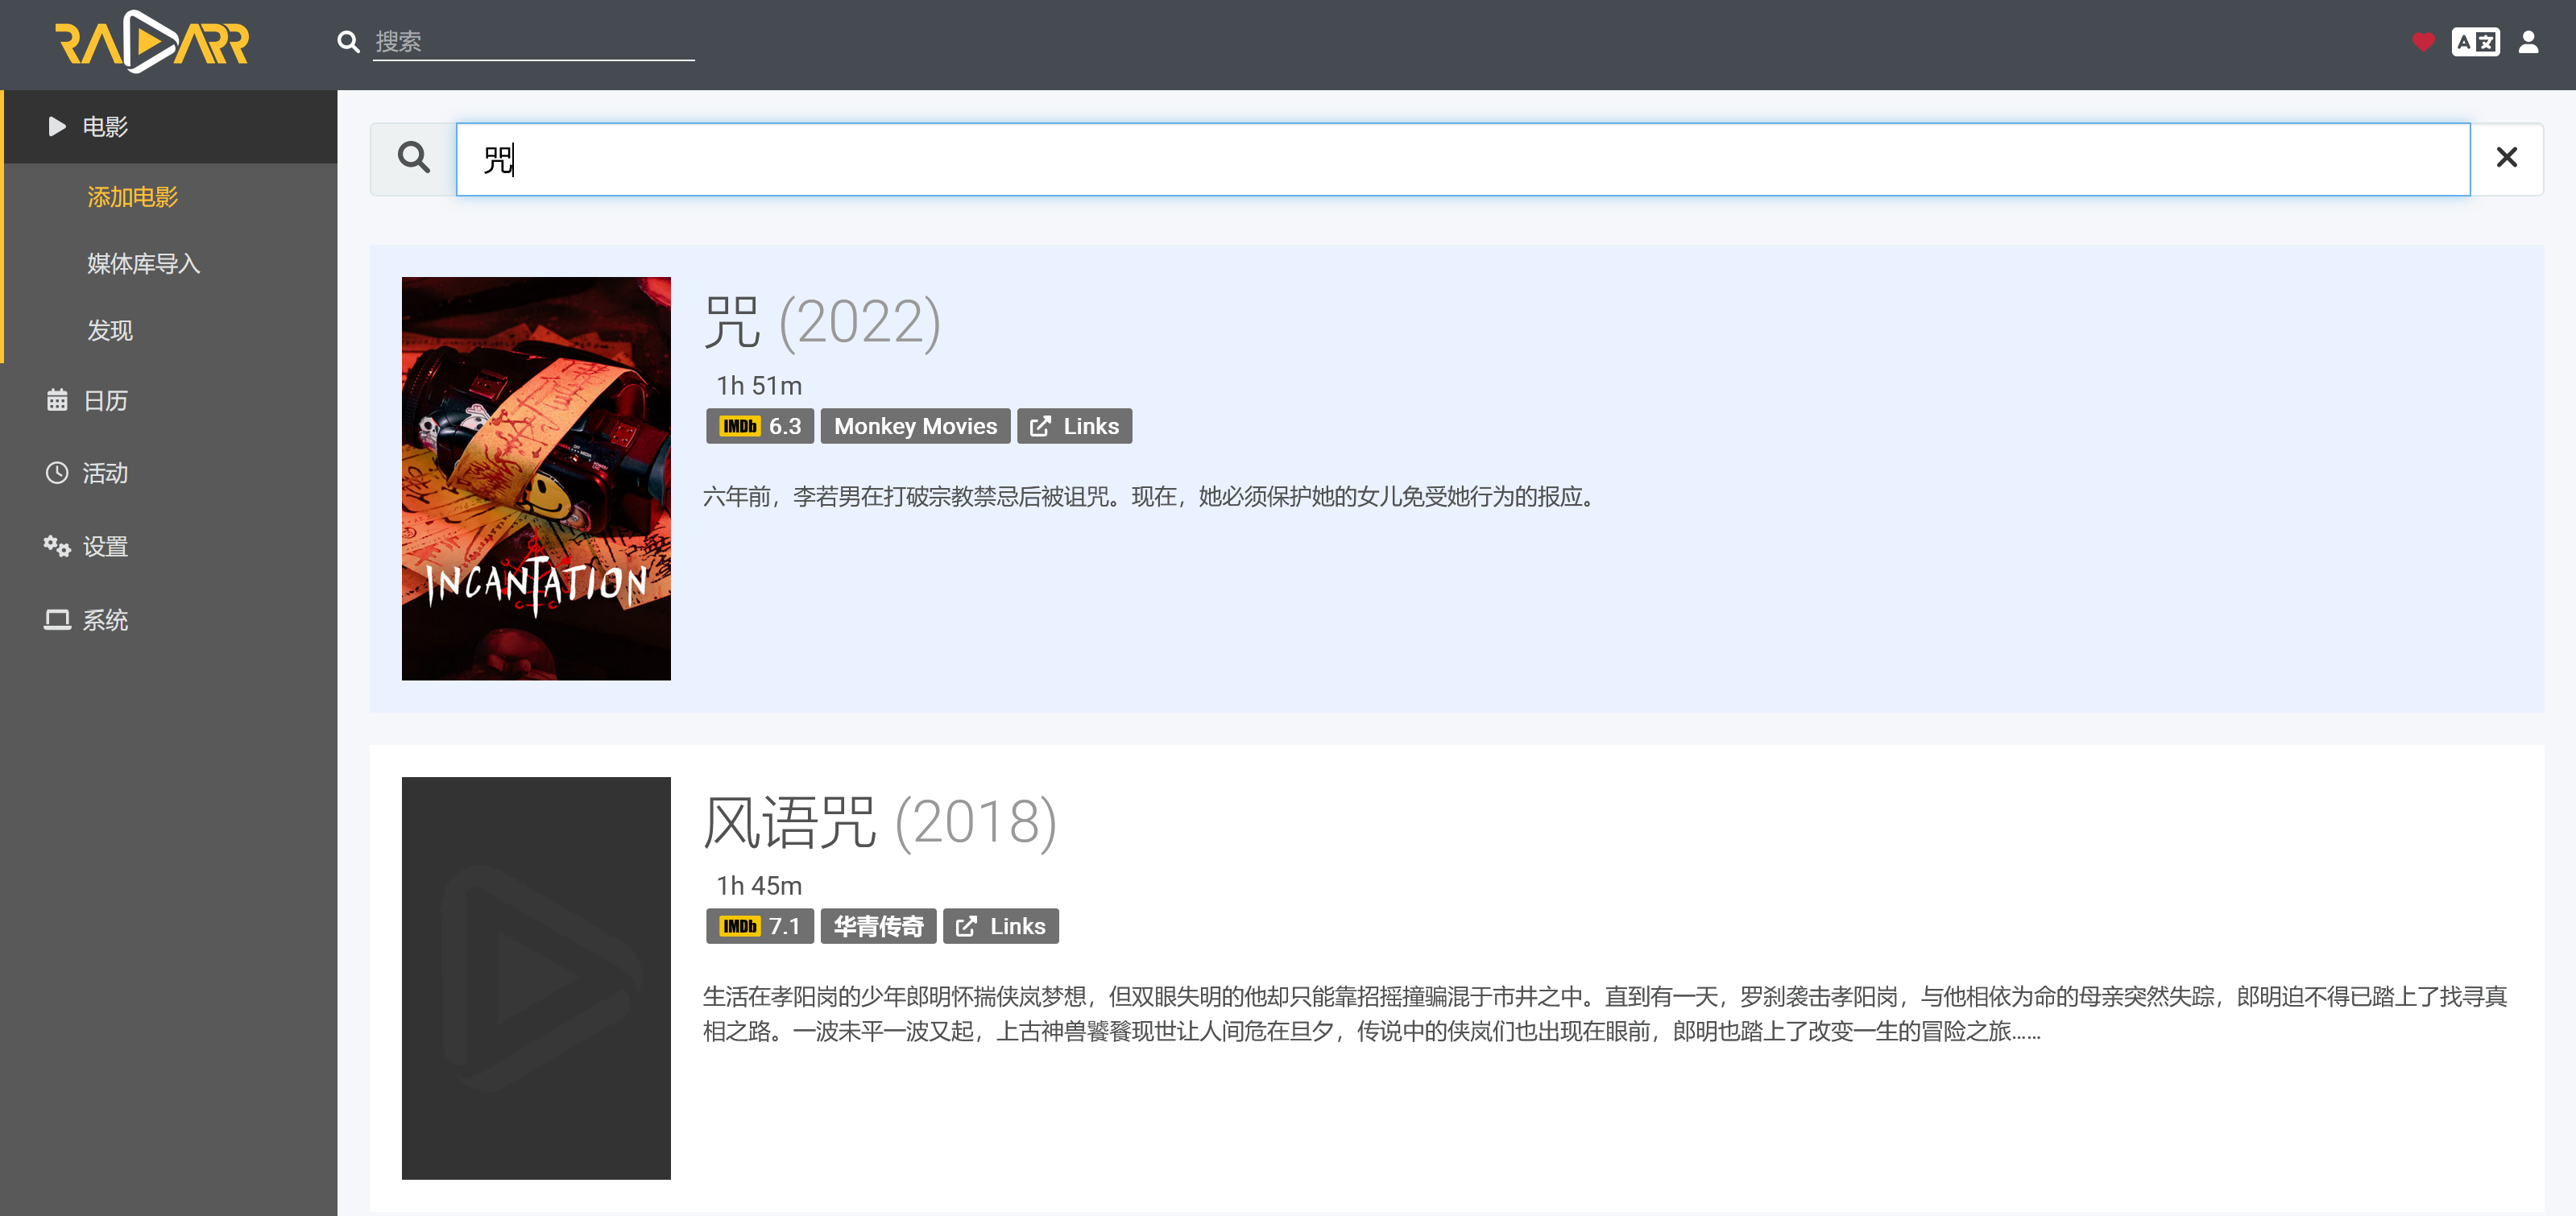Click the IMDb 7.1 rating badge
The image size is (2576, 1216).
[x=760, y=927]
